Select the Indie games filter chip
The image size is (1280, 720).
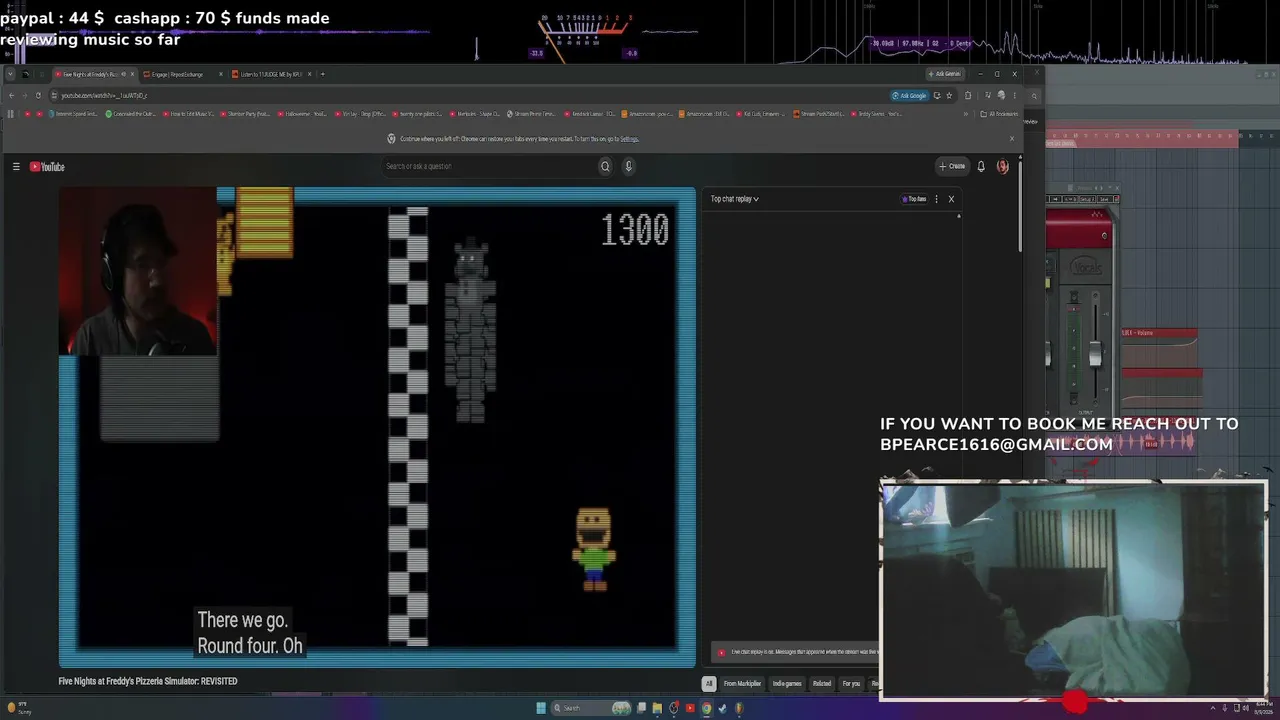point(787,684)
